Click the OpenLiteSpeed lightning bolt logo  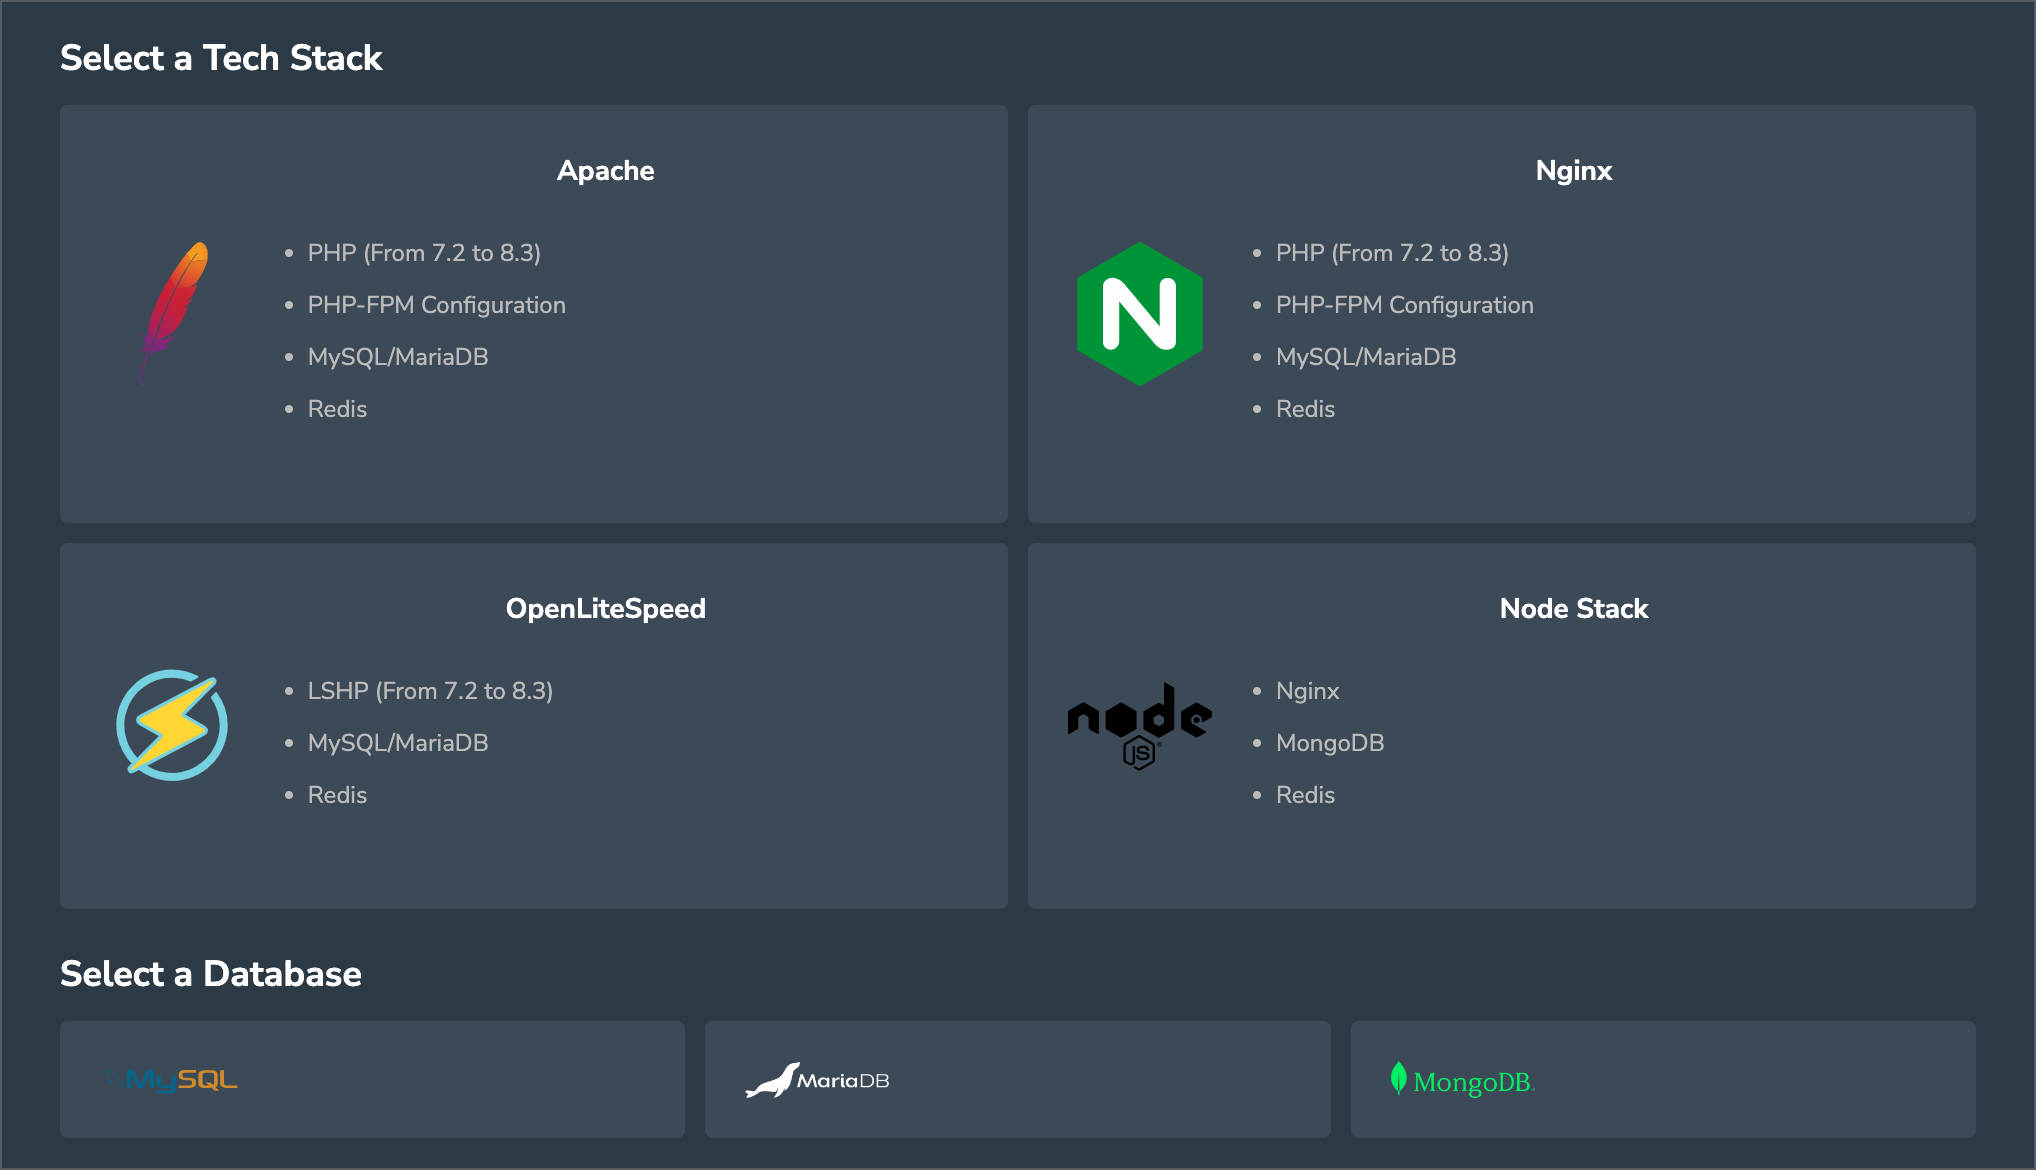(x=172, y=725)
